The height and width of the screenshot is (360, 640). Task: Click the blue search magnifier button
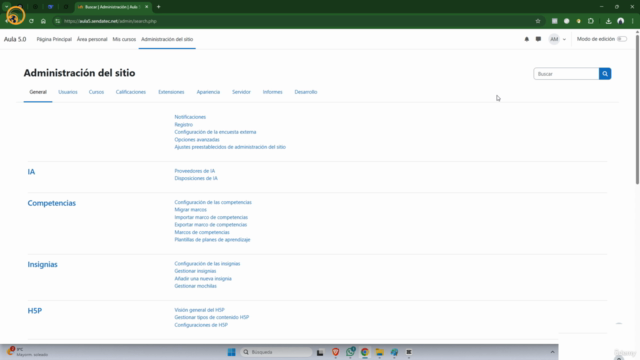click(605, 74)
